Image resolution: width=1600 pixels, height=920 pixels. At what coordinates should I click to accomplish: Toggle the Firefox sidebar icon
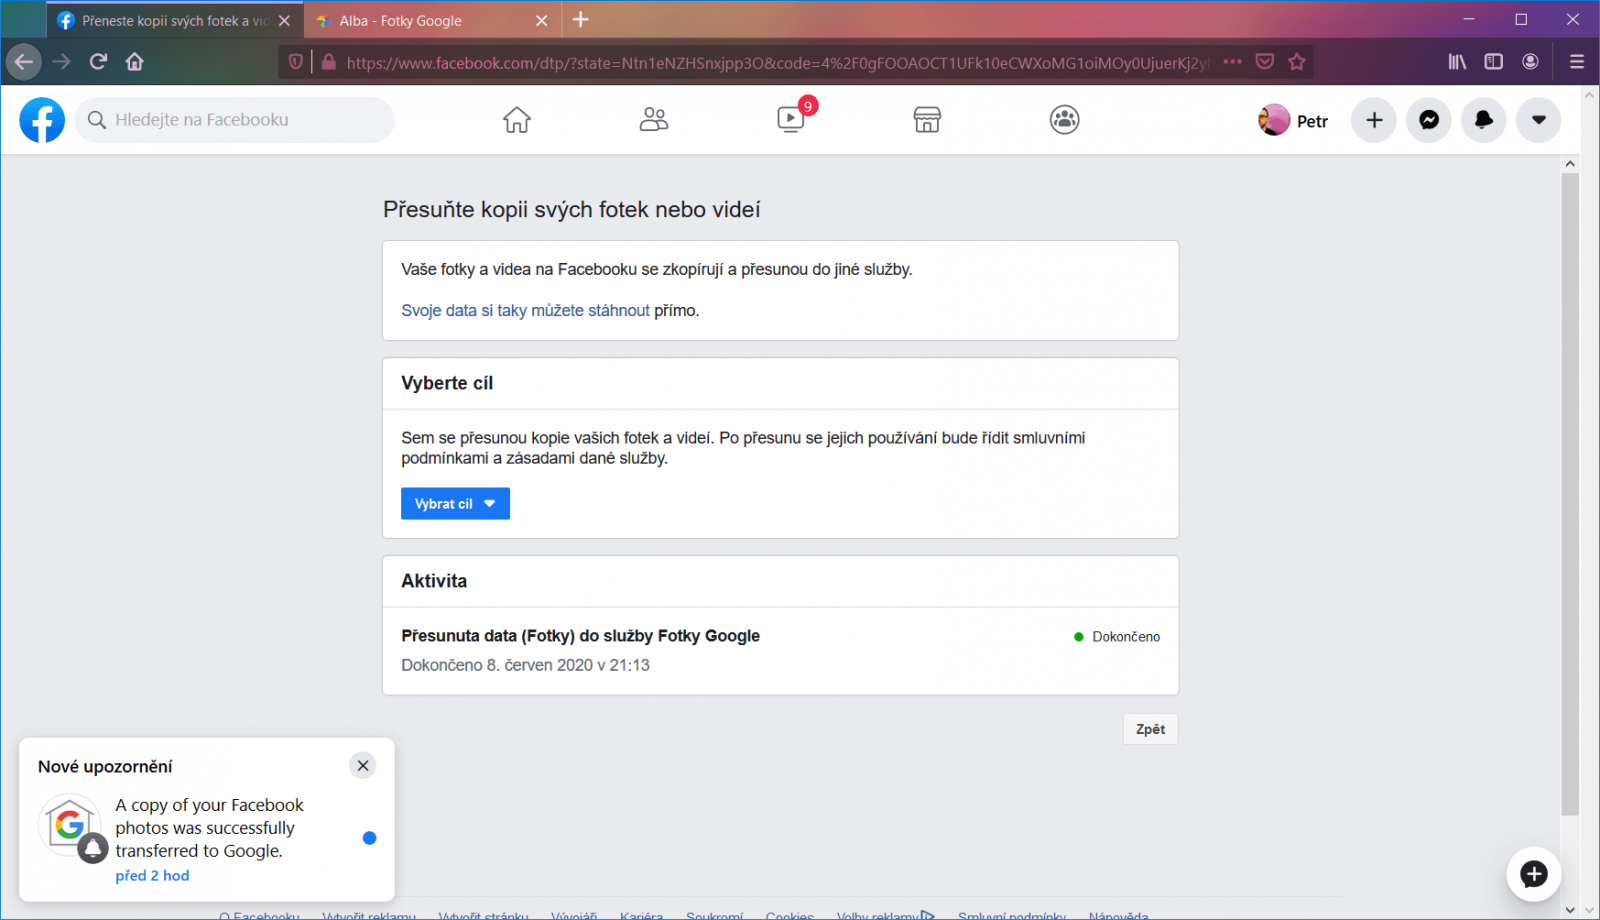1494,62
